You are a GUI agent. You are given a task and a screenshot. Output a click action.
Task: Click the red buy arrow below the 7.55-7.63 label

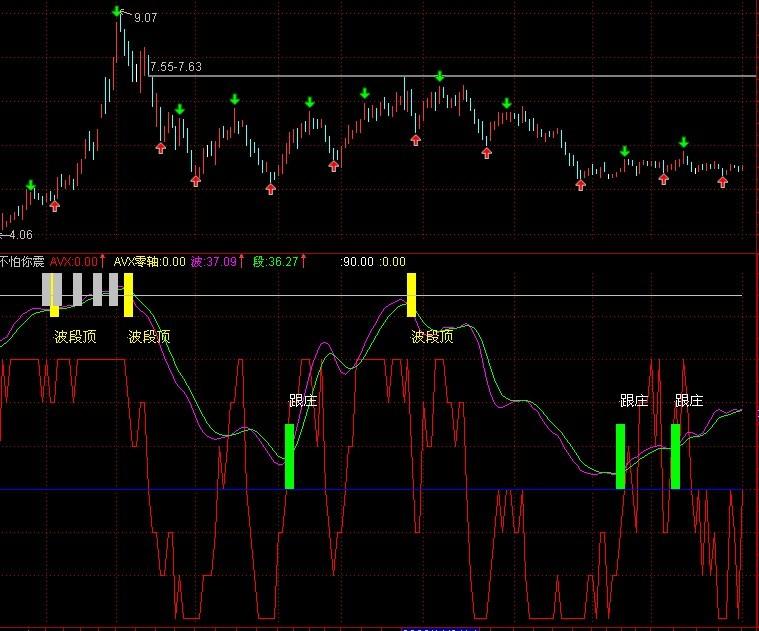pyautogui.click(x=160, y=148)
